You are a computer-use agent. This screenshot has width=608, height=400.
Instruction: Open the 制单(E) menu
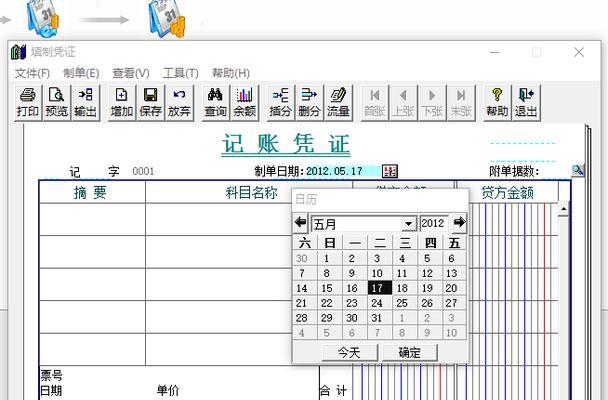[81, 73]
